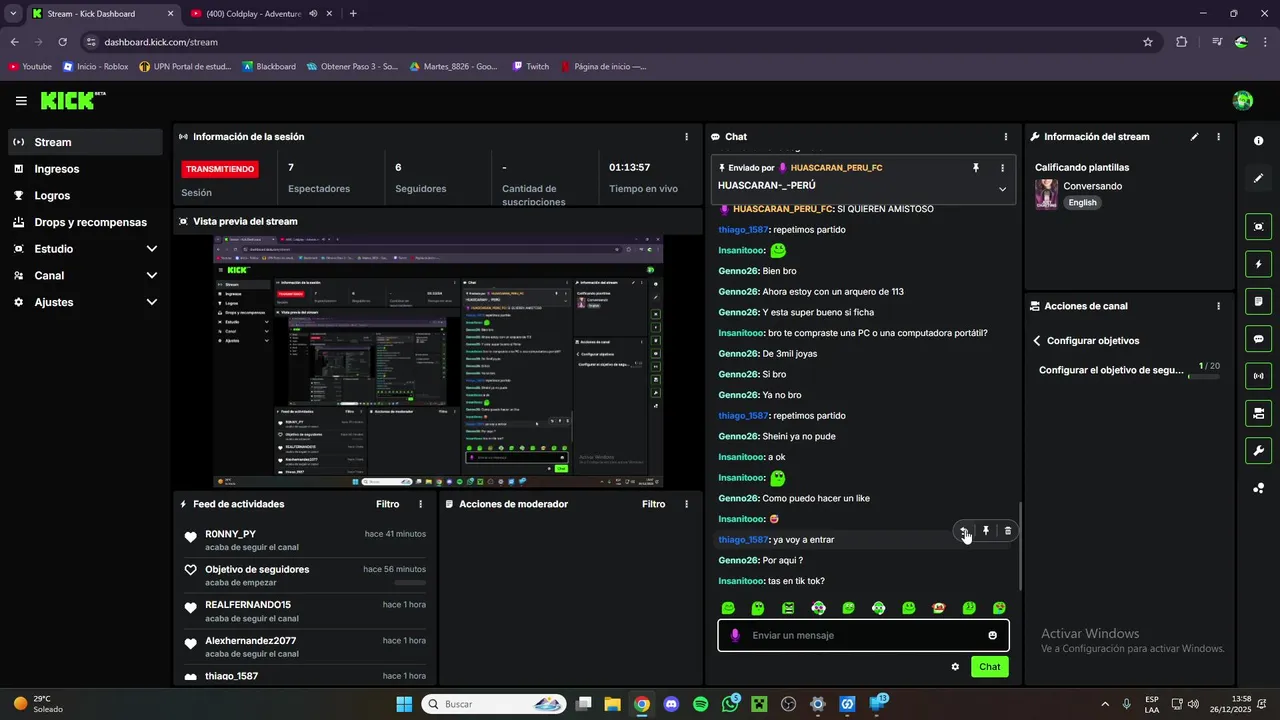Bookmark this page with the star icon
The image size is (1280, 720).
[x=1148, y=42]
